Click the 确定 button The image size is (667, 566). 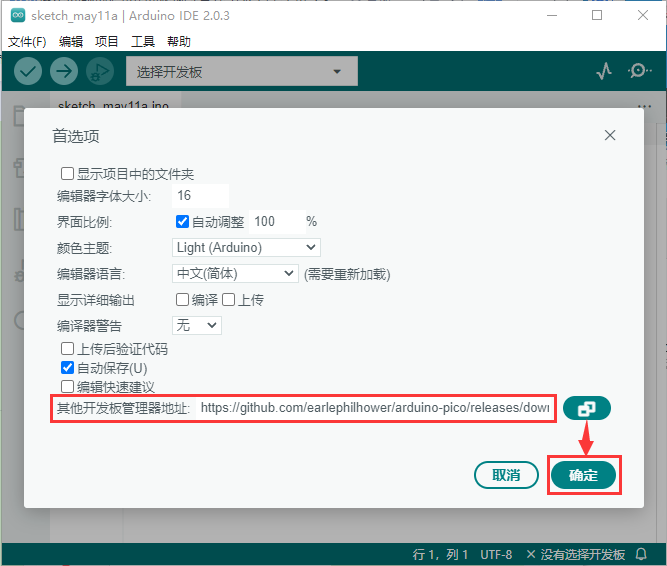[x=584, y=475]
